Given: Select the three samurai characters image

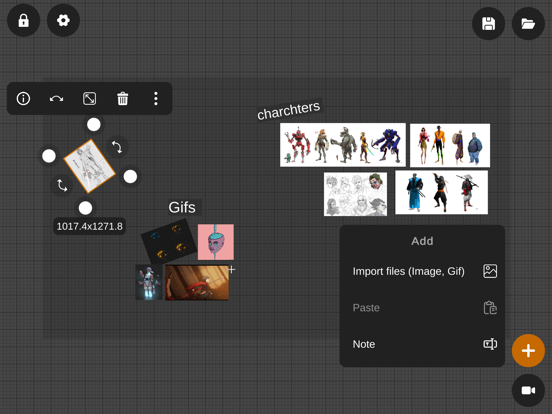Looking at the screenshot, I should point(441,192).
